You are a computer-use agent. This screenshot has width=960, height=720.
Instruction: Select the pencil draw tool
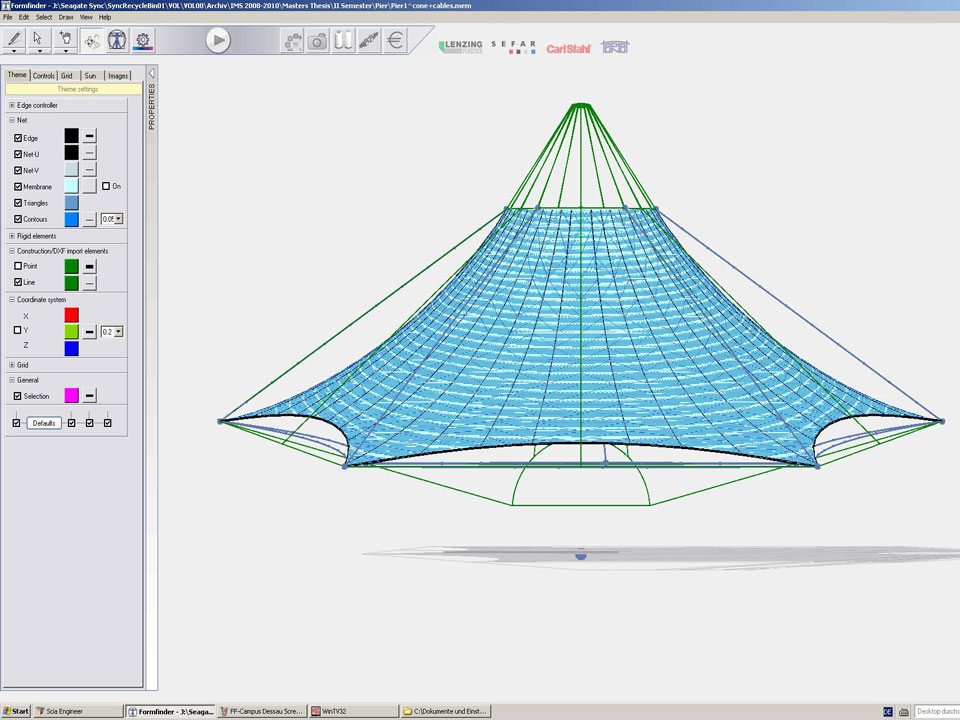[x=14, y=38]
